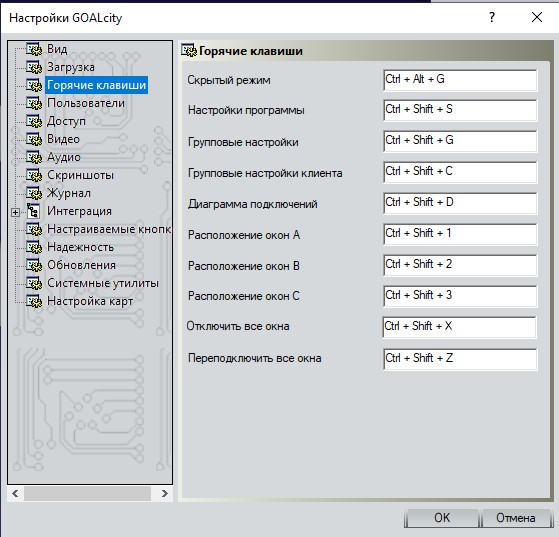Open the Пользователи settings section
This screenshot has width=559, height=537.
86,103
